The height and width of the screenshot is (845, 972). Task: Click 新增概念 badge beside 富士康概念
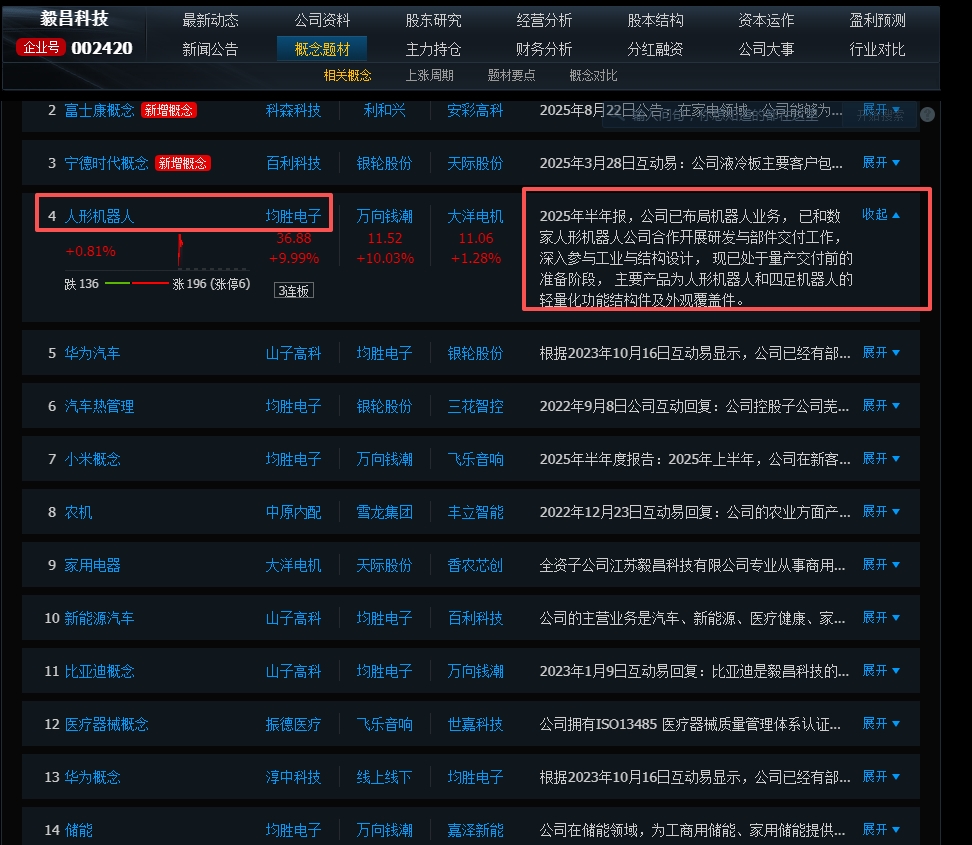[x=169, y=110]
